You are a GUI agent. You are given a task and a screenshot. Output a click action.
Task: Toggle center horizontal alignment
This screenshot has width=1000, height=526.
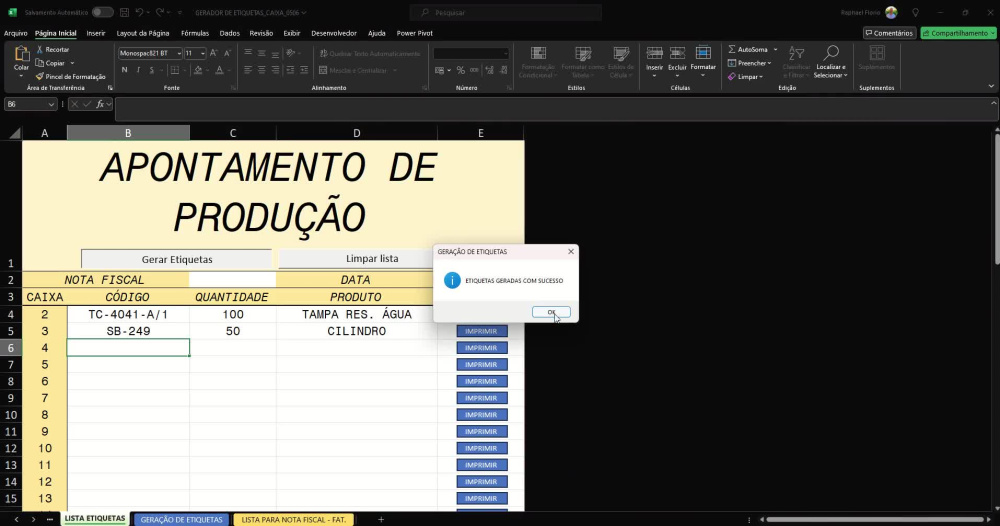(x=261, y=70)
